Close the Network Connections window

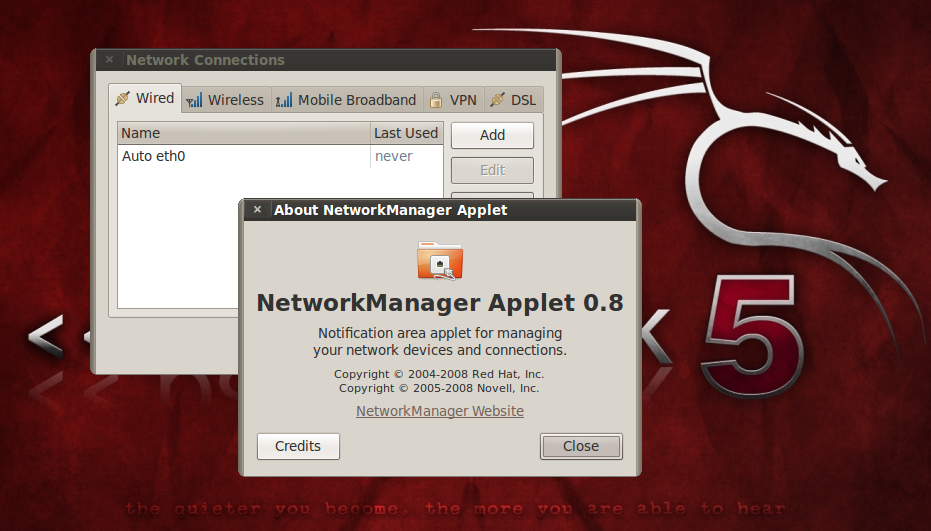[109, 59]
